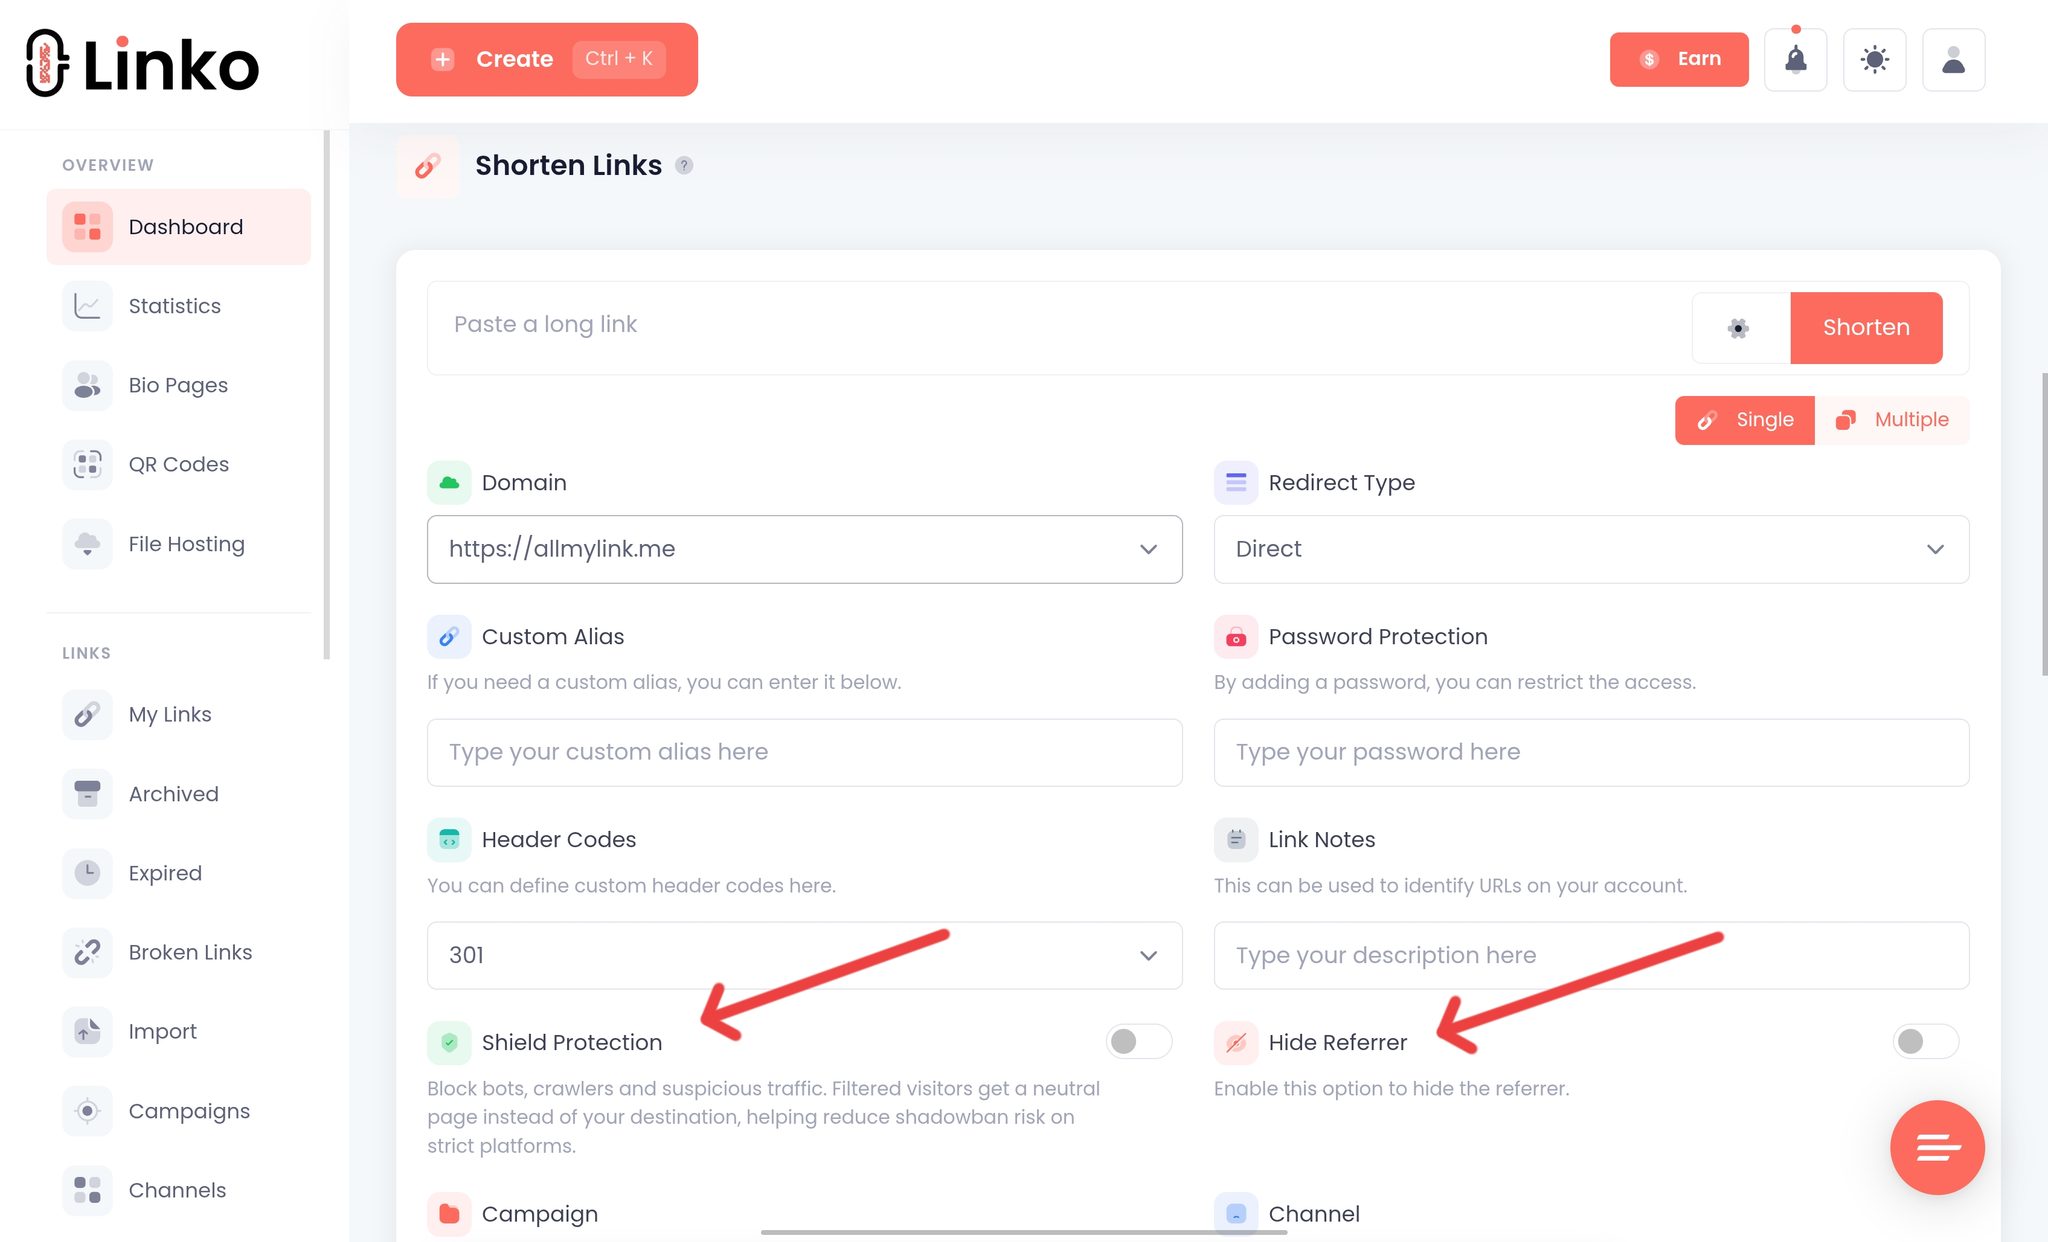Open Statistics in sidebar
The width and height of the screenshot is (2048, 1242).
tap(179, 306)
